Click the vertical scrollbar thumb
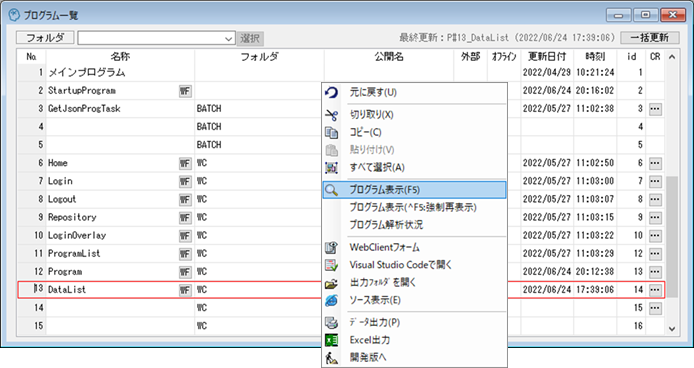Viewport: 694px width, 368px height. point(672,237)
